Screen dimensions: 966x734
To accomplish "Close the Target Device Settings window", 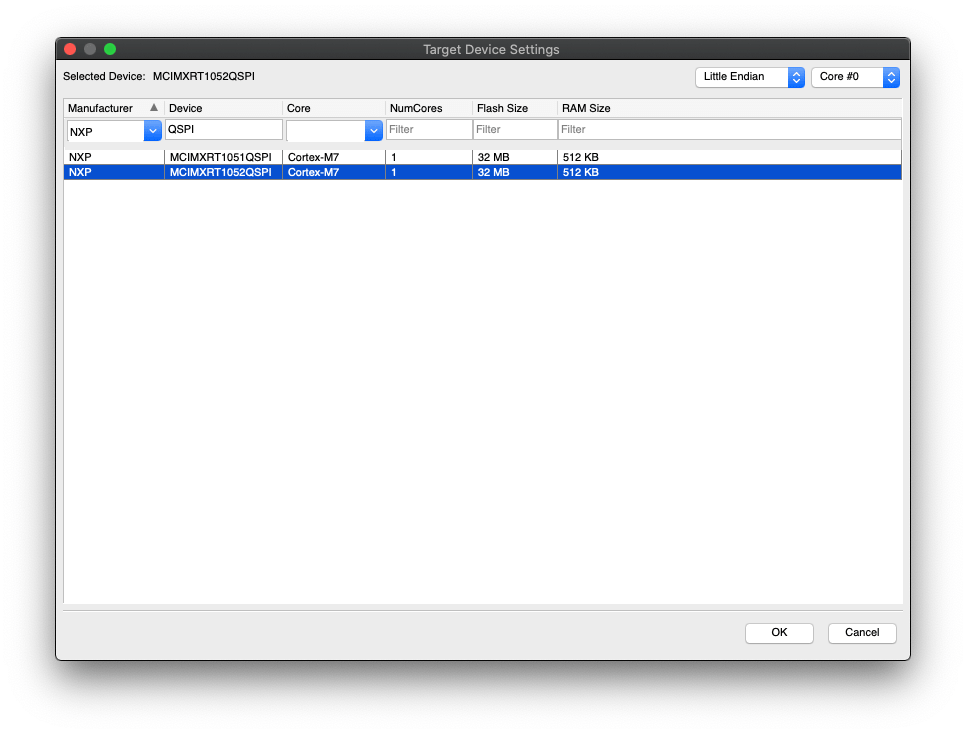I will (70, 49).
